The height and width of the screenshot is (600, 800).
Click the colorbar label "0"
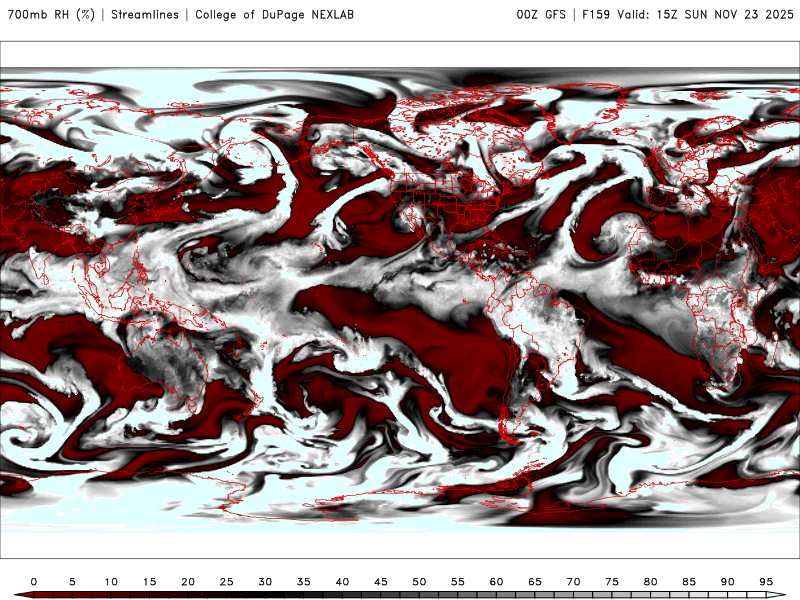point(34,582)
